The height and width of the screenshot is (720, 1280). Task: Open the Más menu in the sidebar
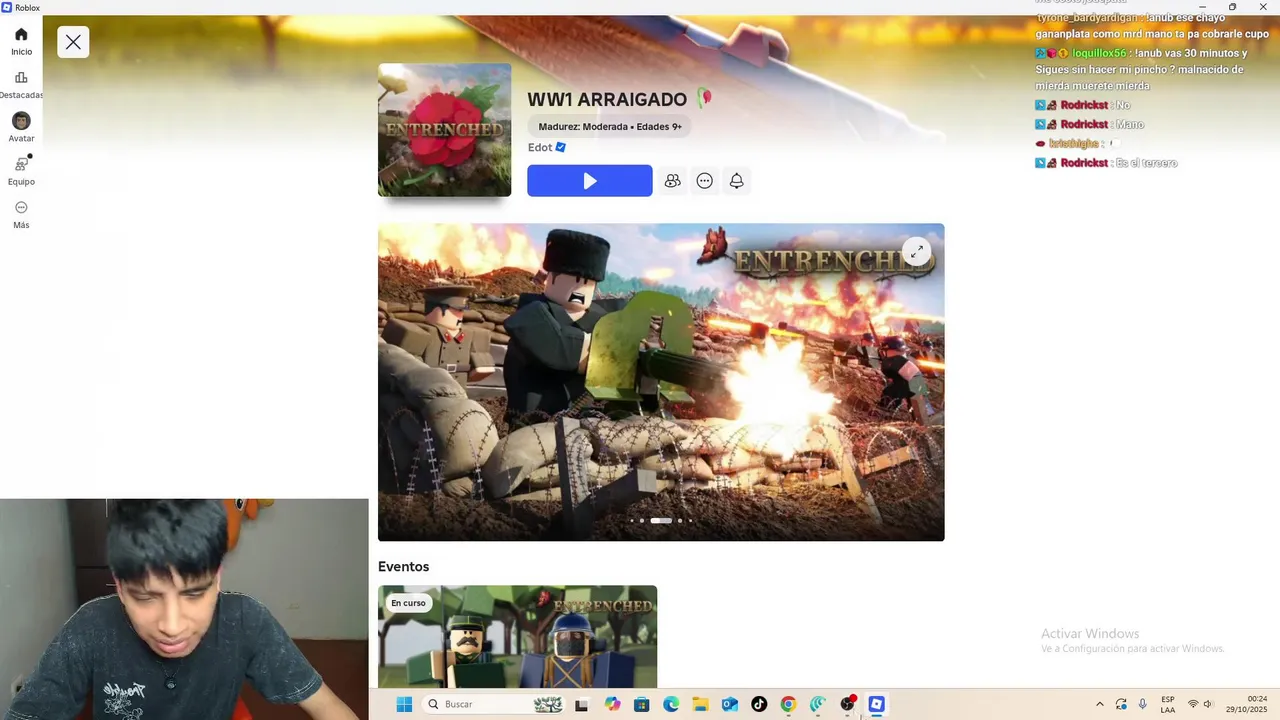coord(21,214)
